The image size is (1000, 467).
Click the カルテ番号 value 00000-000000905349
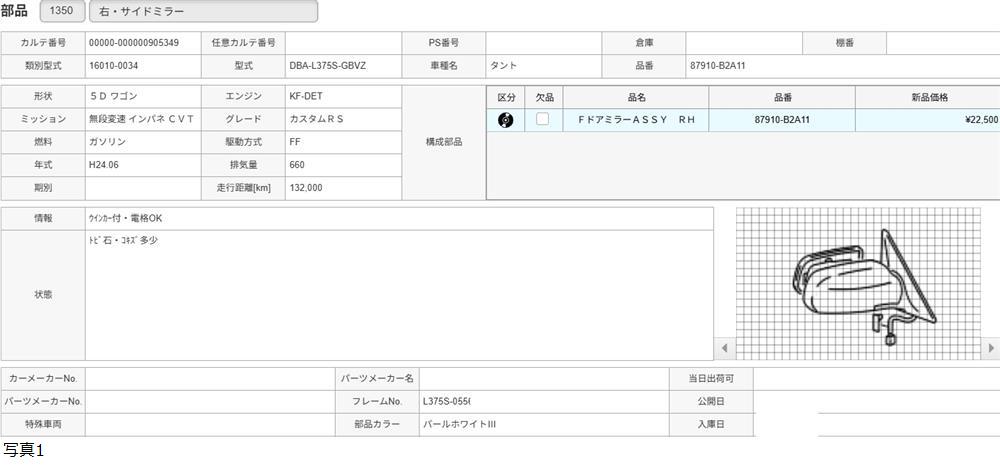(143, 43)
